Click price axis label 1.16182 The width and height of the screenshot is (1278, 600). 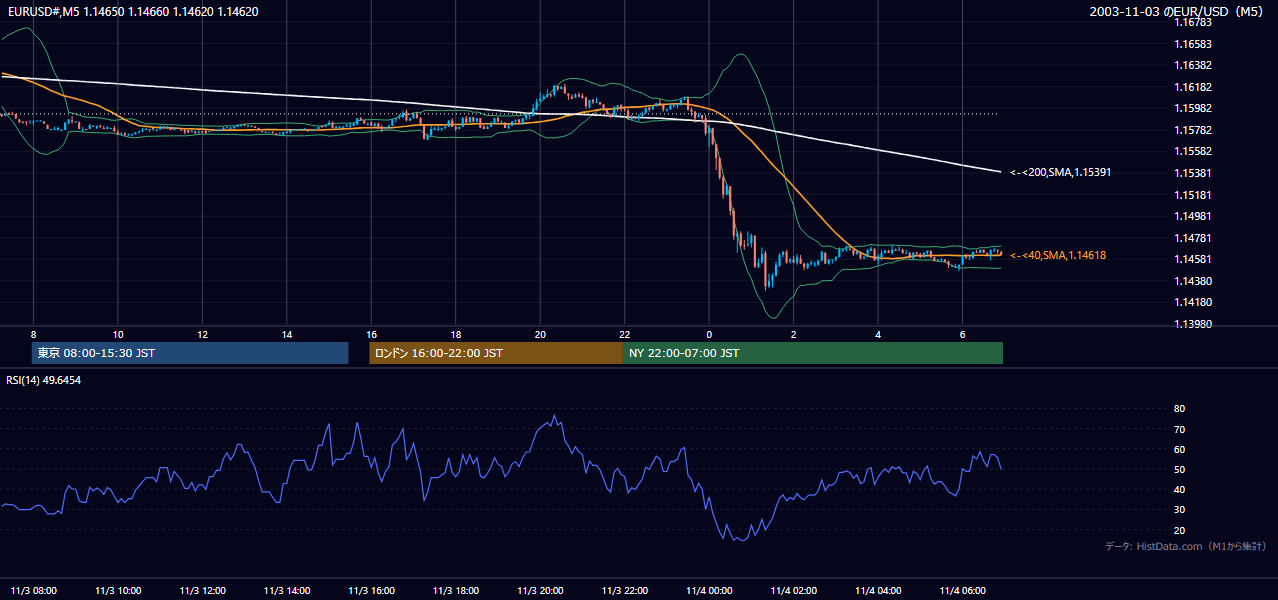point(1193,87)
